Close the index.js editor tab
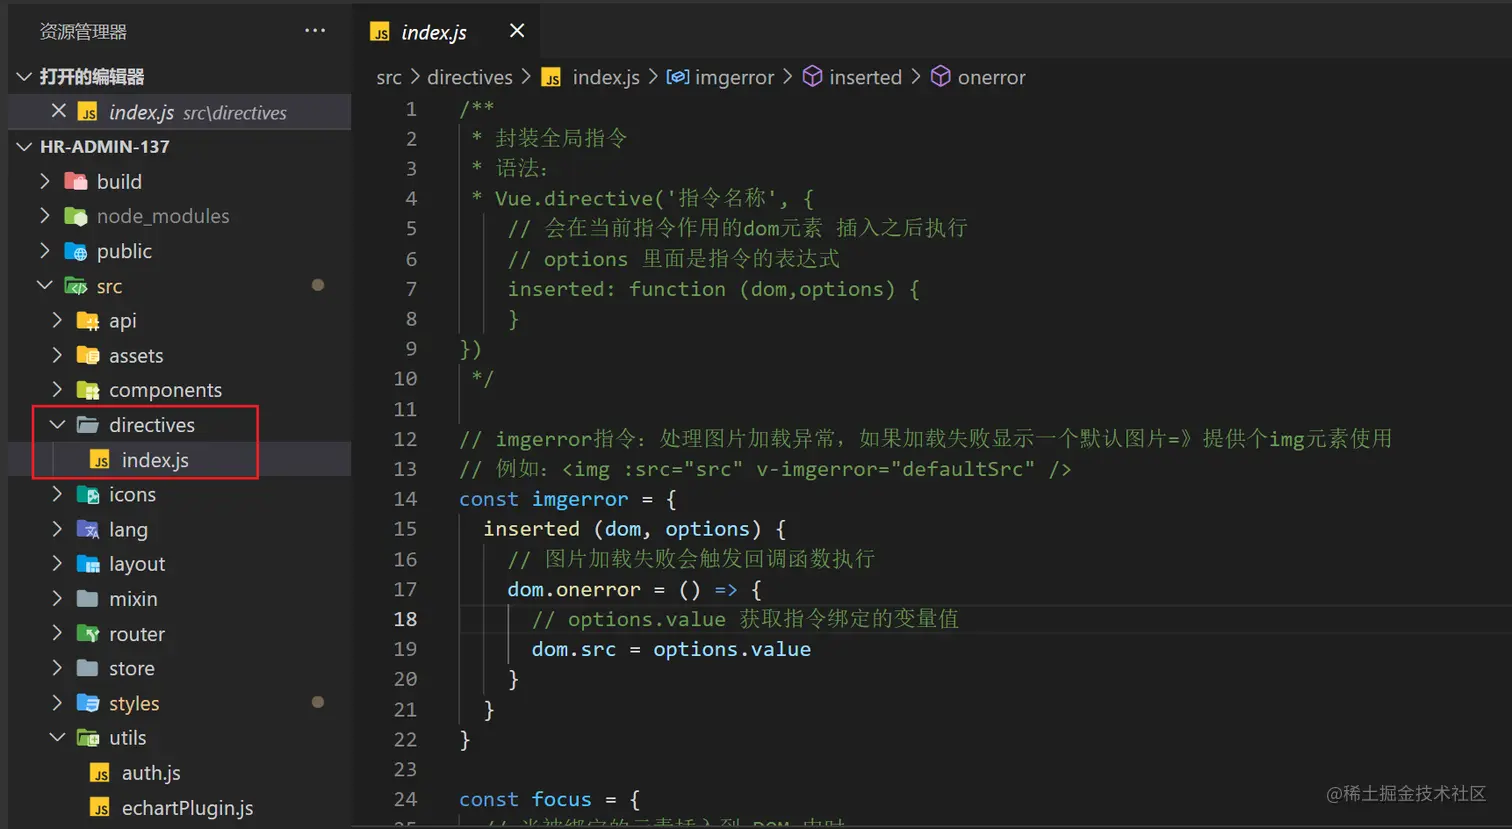Screen dimensions: 1512x829 coord(517,31)
